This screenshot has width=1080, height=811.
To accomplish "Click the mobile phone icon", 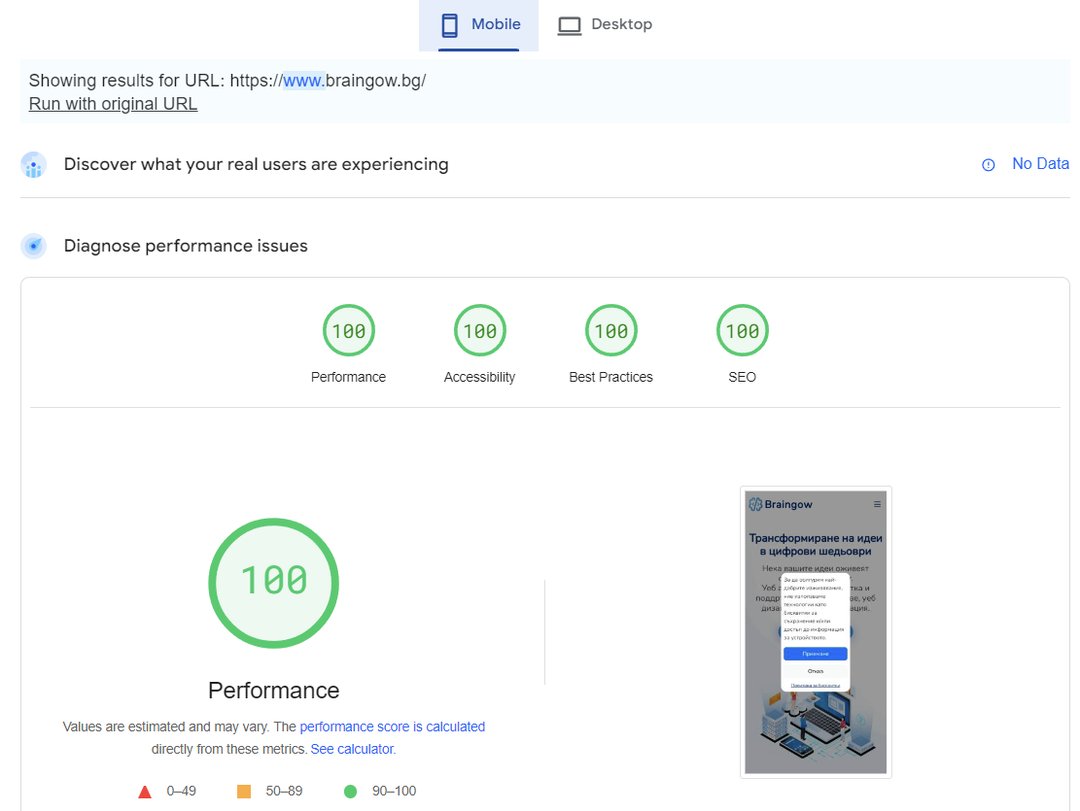I will pyautogui.click(x=449, y=25).
